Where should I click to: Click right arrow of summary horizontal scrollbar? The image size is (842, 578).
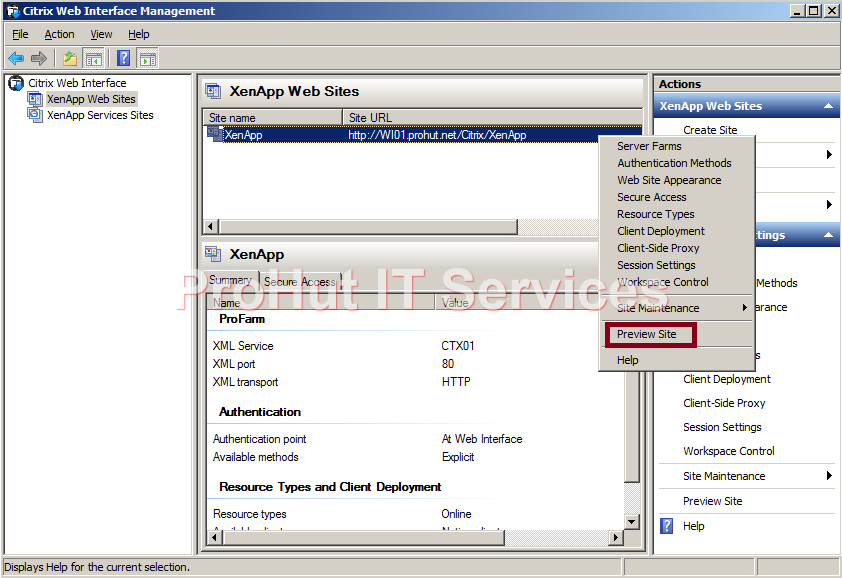pyautogui.click(x=616, y=537)
